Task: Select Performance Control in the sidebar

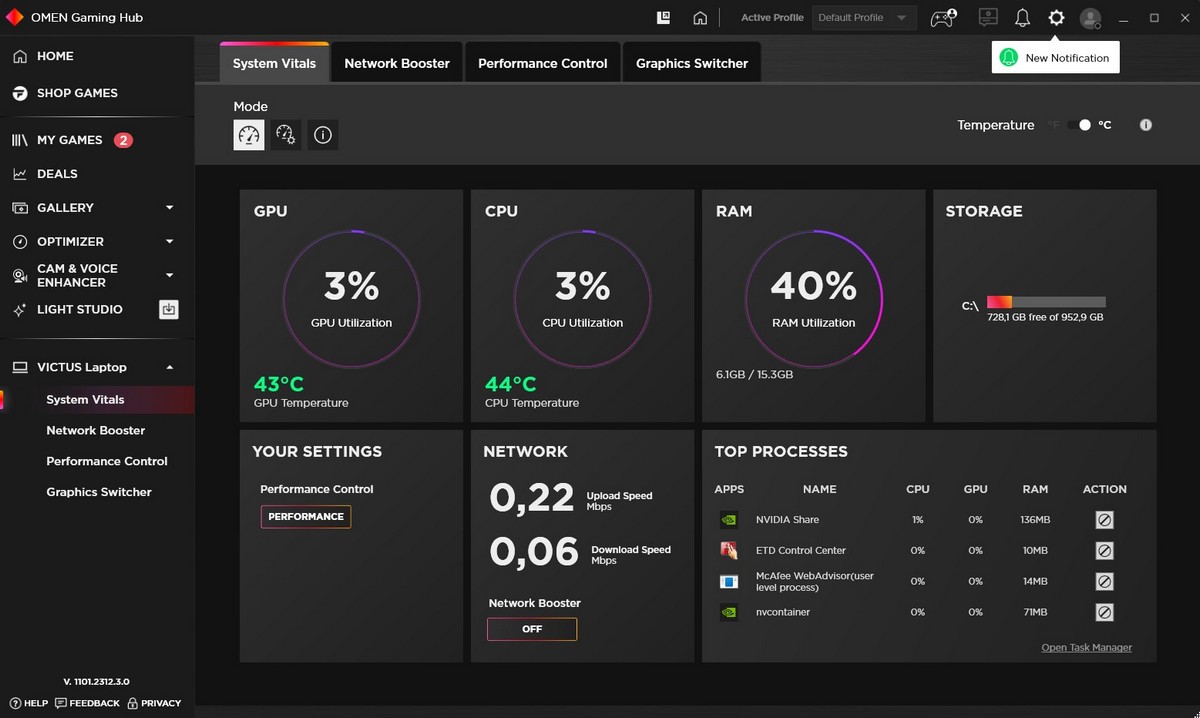Action: click(x=107, y=461)
